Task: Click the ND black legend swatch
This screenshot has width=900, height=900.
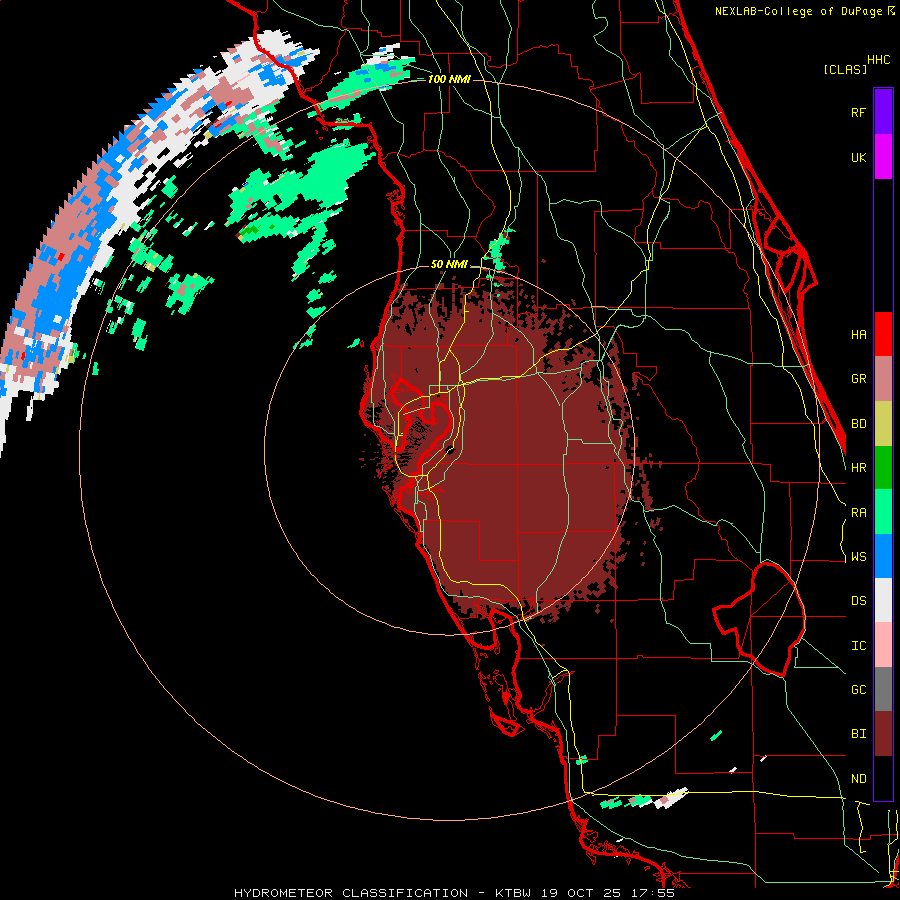Action: pyautogui.click(x=883, y=778)
